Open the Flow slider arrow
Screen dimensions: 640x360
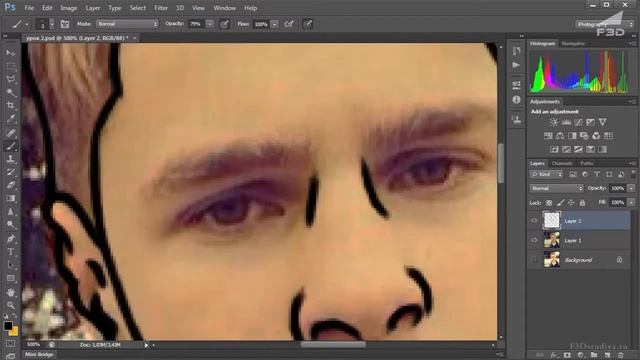point(275,24)
